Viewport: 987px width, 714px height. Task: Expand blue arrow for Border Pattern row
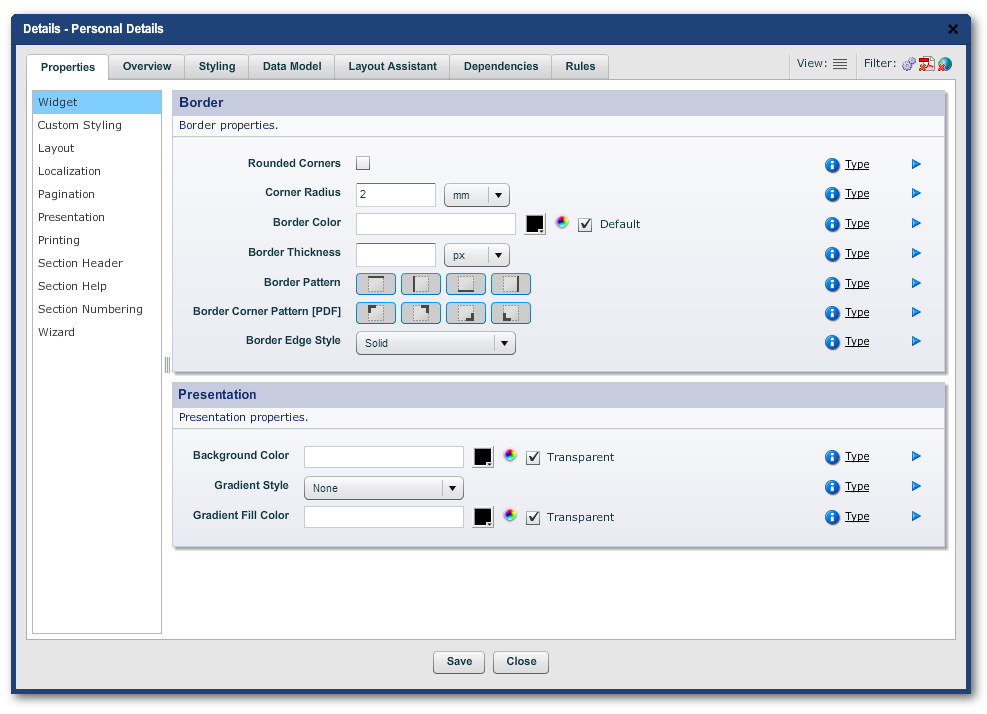pos(916,283)
